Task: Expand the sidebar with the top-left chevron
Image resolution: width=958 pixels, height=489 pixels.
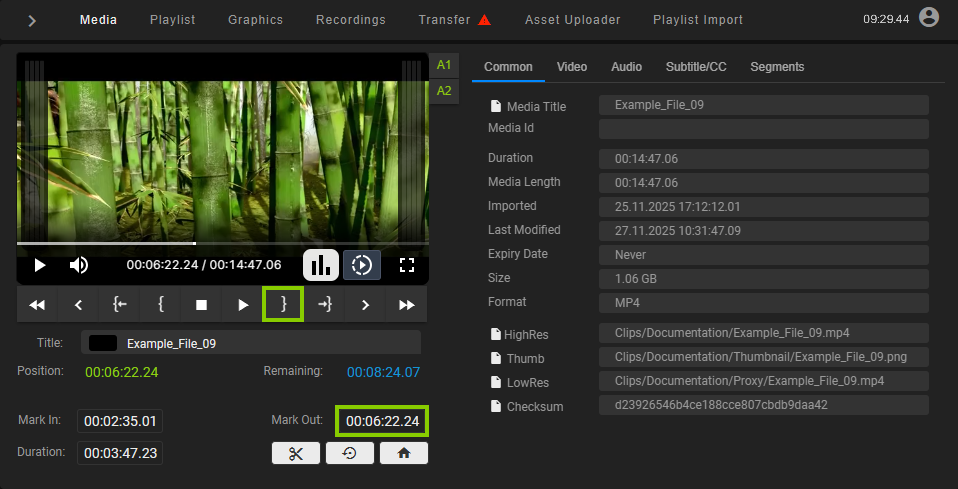Action: (x=32, y=20)
